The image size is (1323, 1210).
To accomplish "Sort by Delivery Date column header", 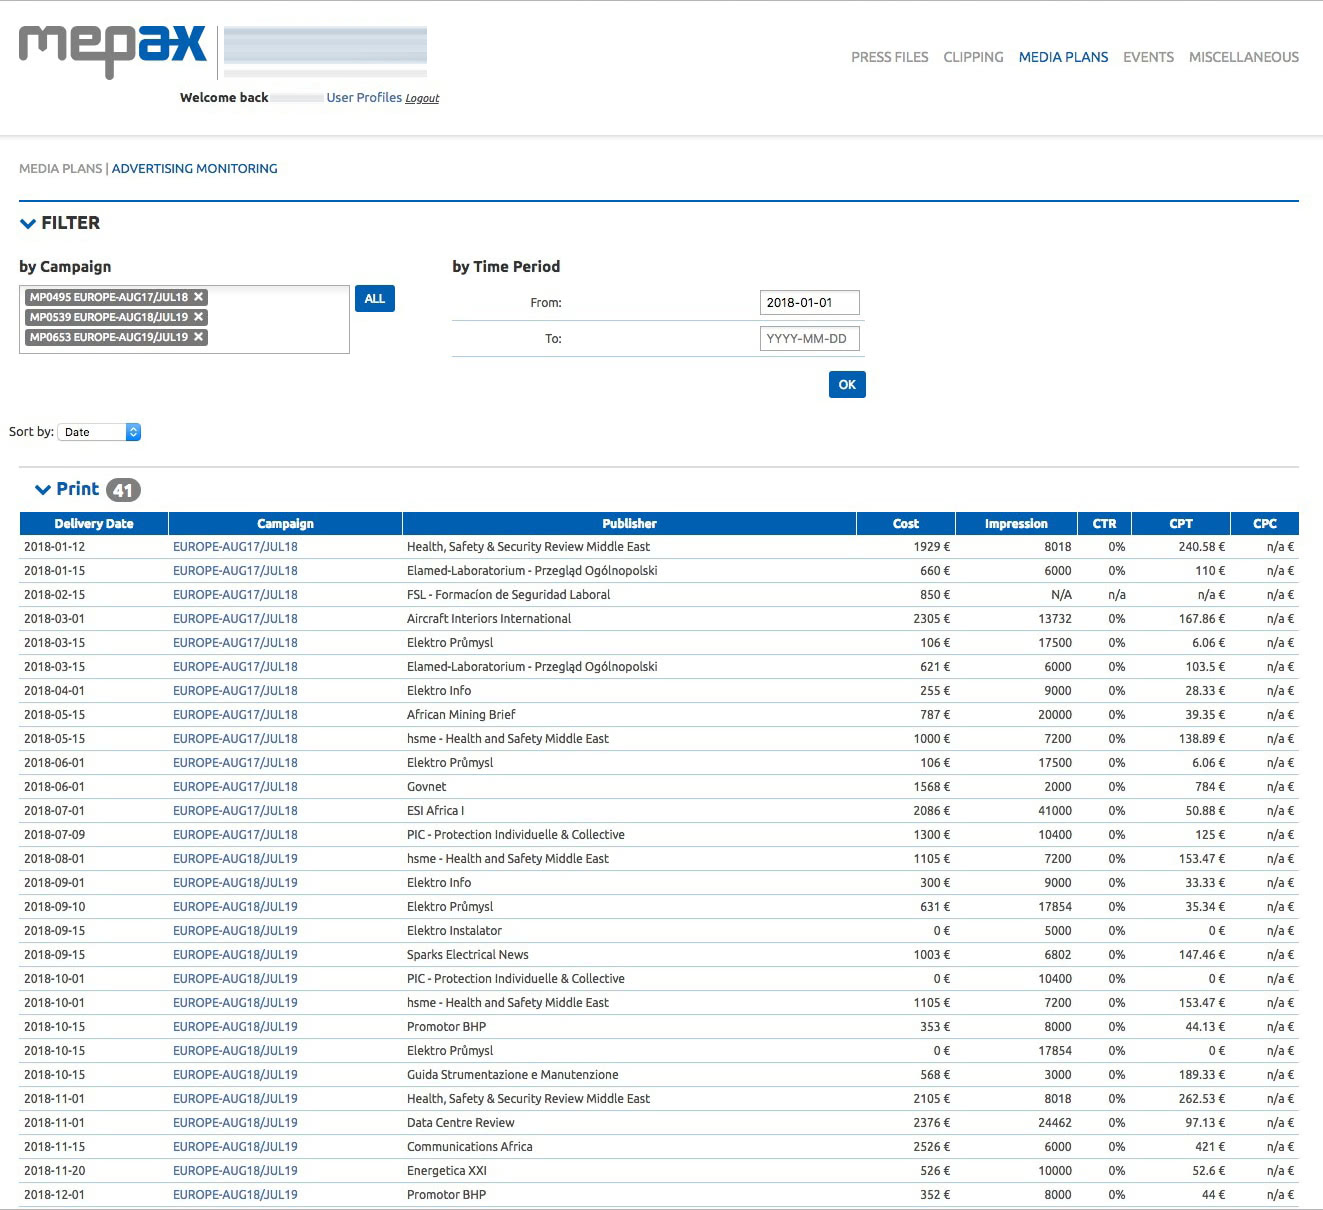I will [x=94, y=523].
